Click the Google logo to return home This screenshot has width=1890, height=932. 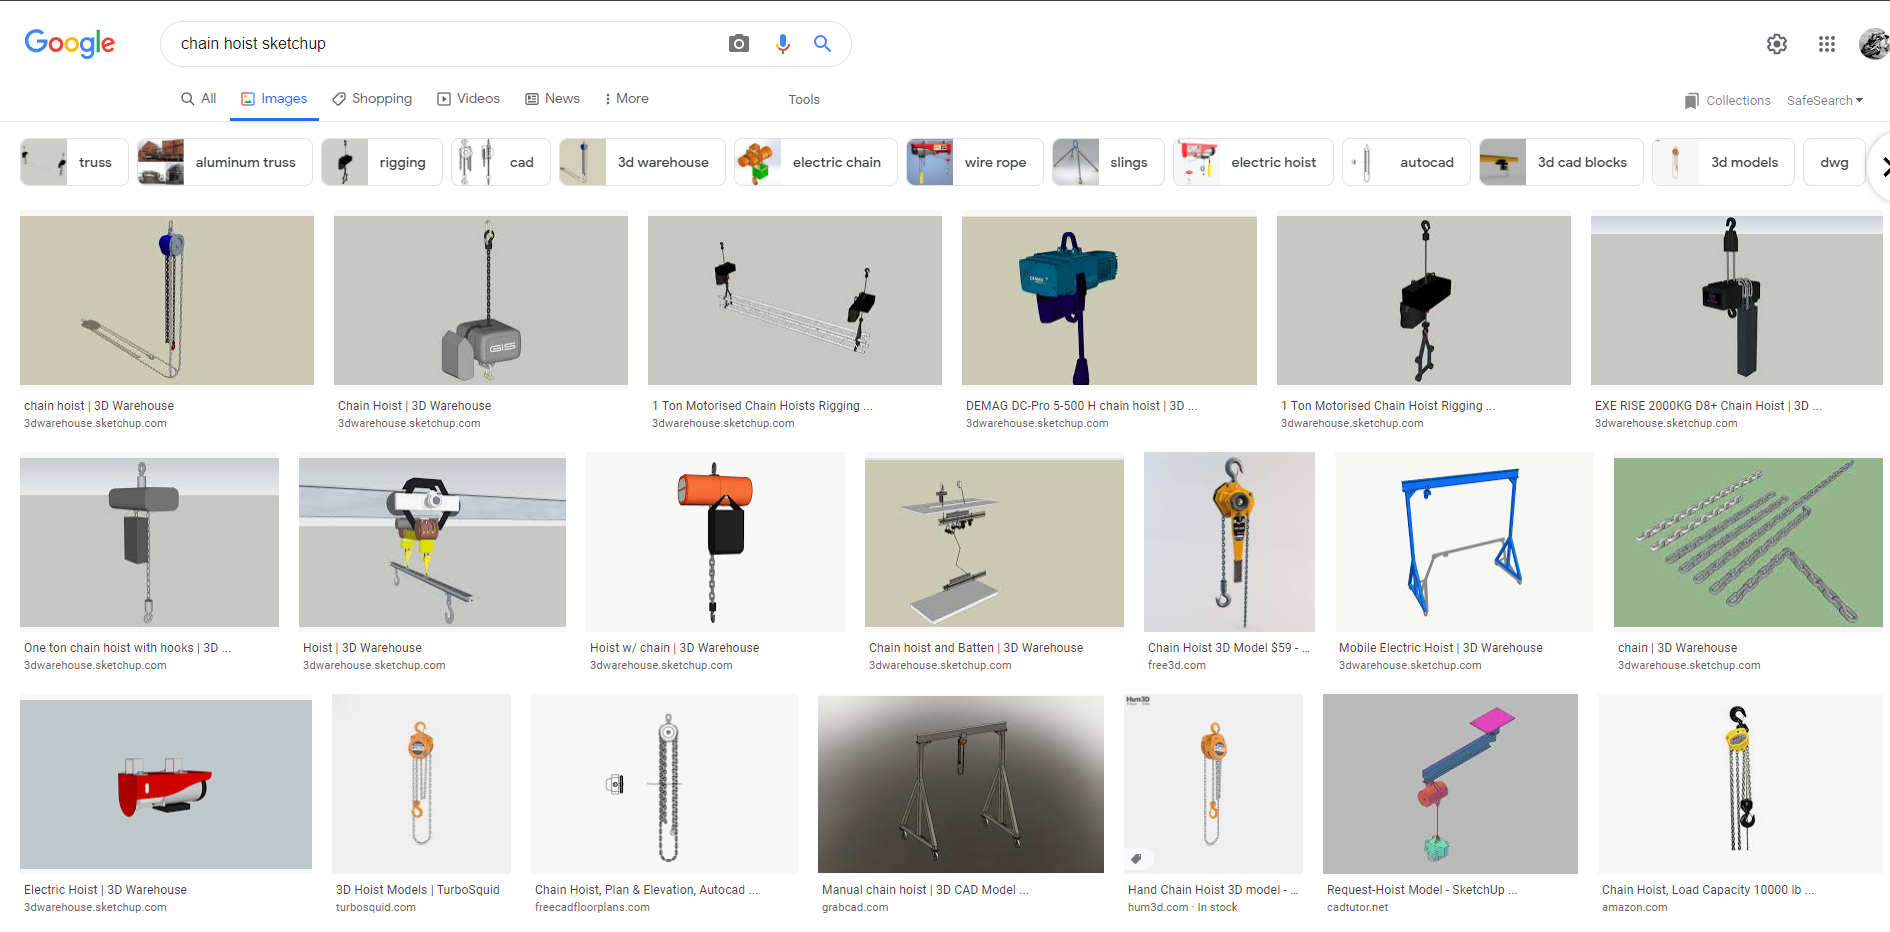[69, 43]
